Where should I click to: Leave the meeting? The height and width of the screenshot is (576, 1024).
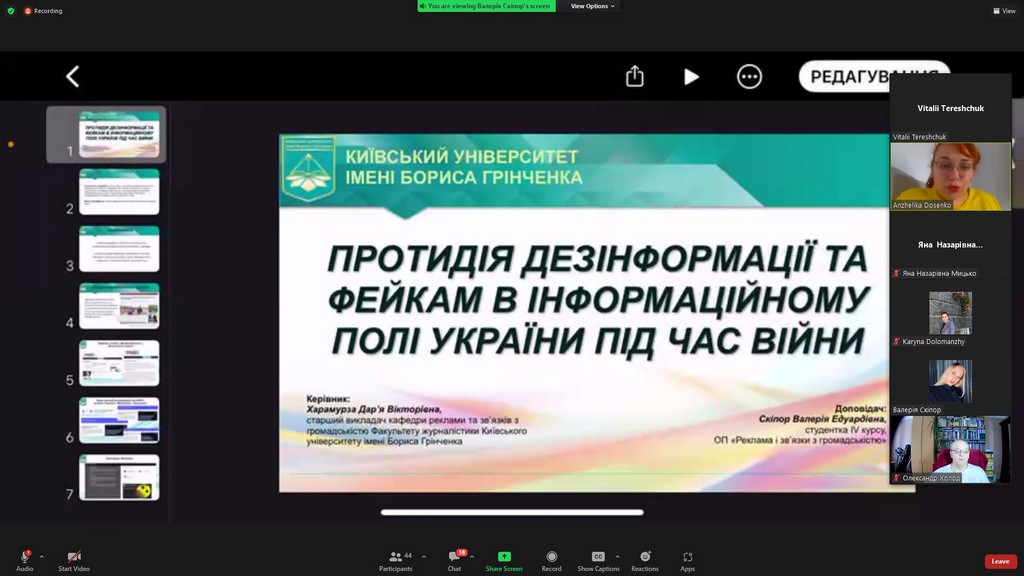click(x=1000, y=561)
